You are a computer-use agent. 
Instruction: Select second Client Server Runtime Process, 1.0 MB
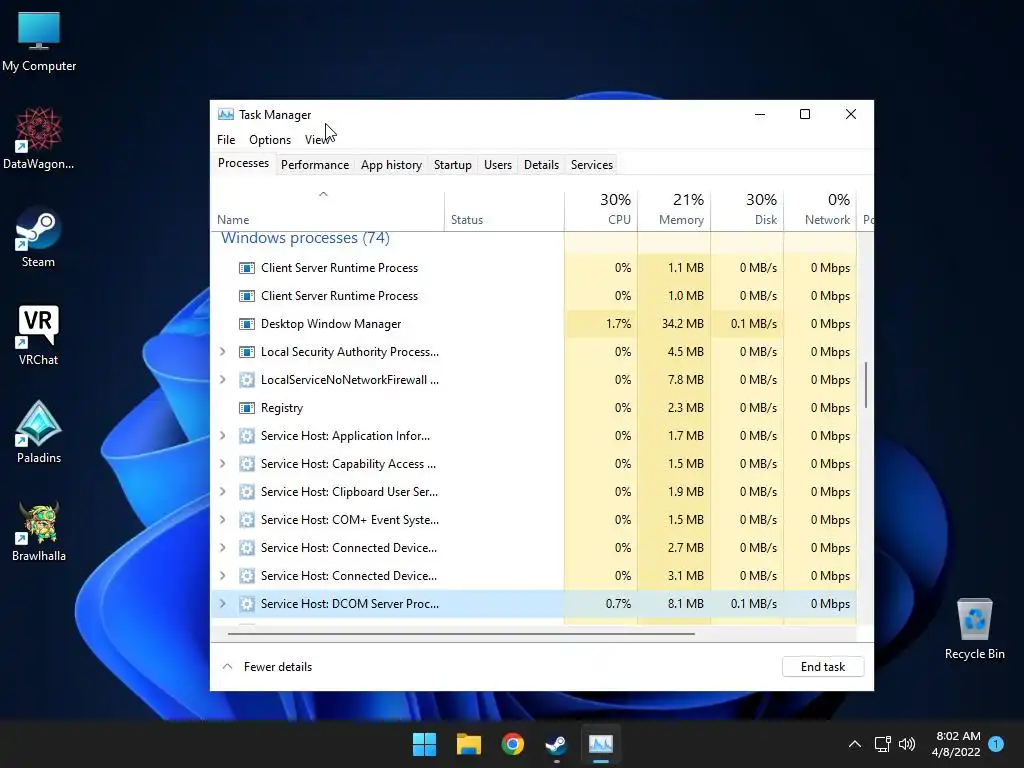(x=534, y=296)
